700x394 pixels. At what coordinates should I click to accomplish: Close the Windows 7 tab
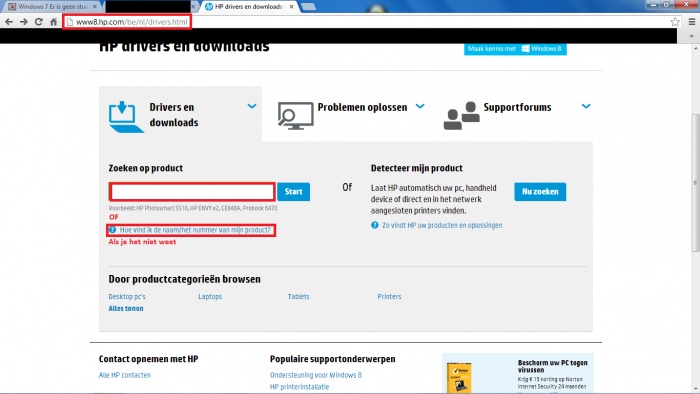tap(95, 7)
